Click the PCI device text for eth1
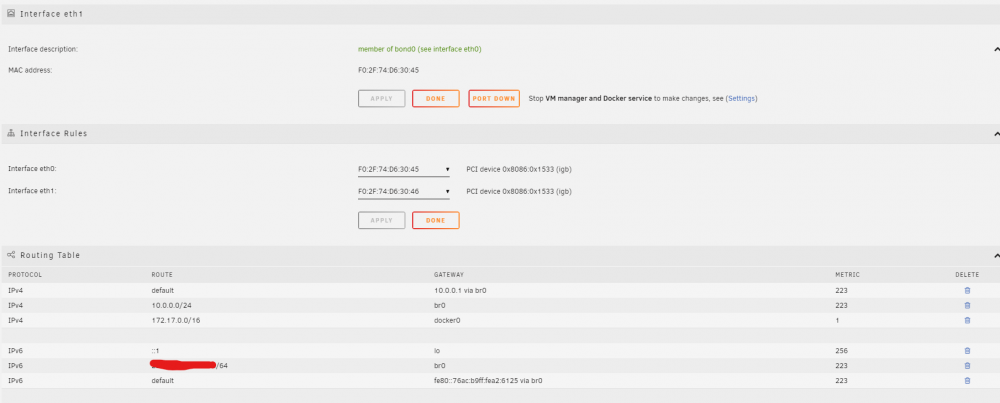 518,191
